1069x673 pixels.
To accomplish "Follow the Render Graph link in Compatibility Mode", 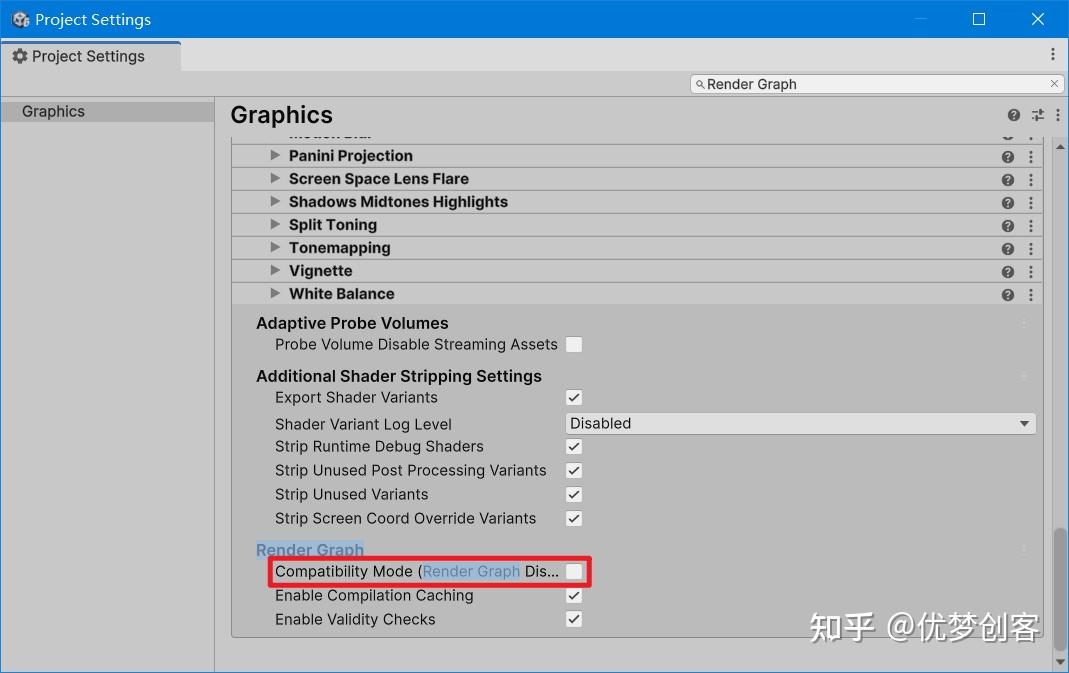I will point(470,571).
